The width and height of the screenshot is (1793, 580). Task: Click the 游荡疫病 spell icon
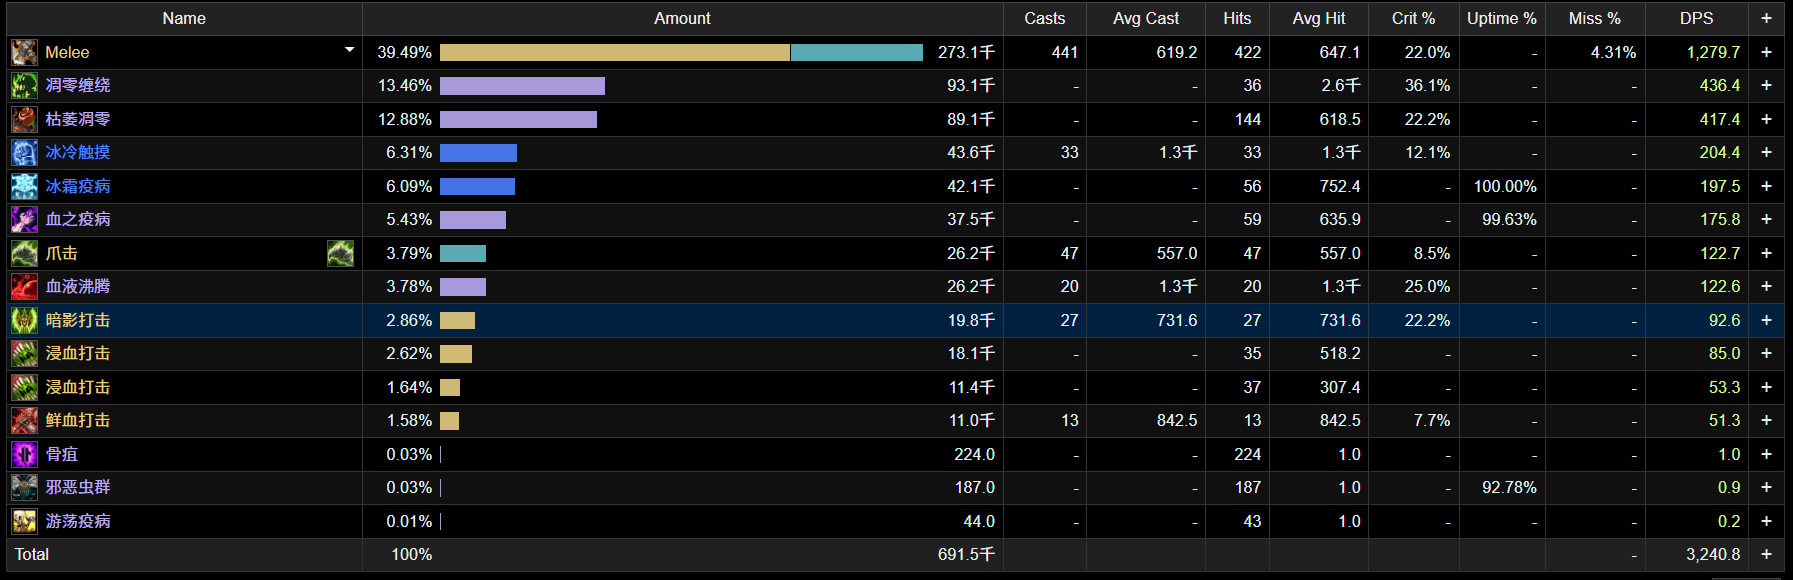coord(24,521)
